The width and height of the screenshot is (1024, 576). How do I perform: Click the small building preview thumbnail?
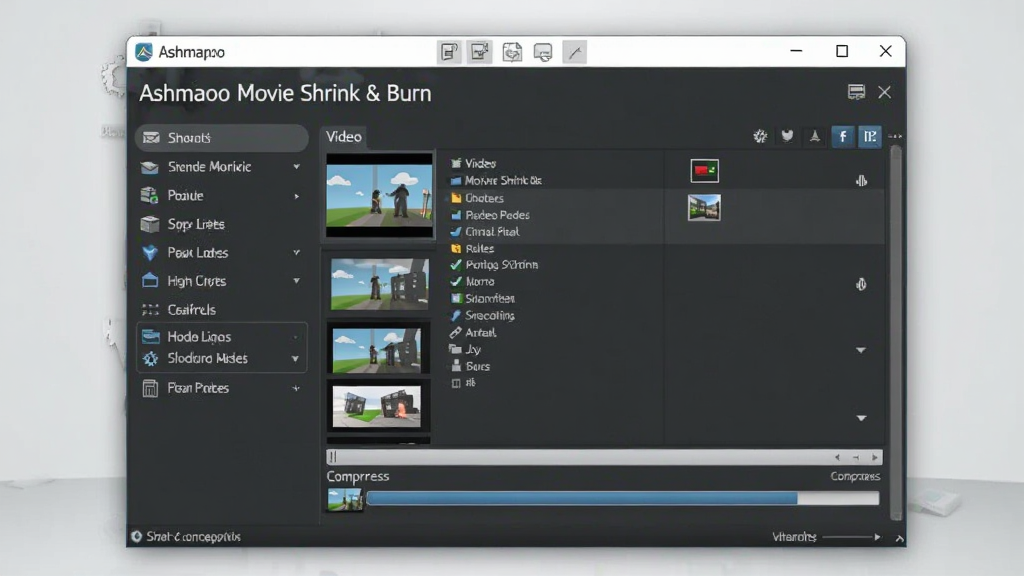point(704,208)
